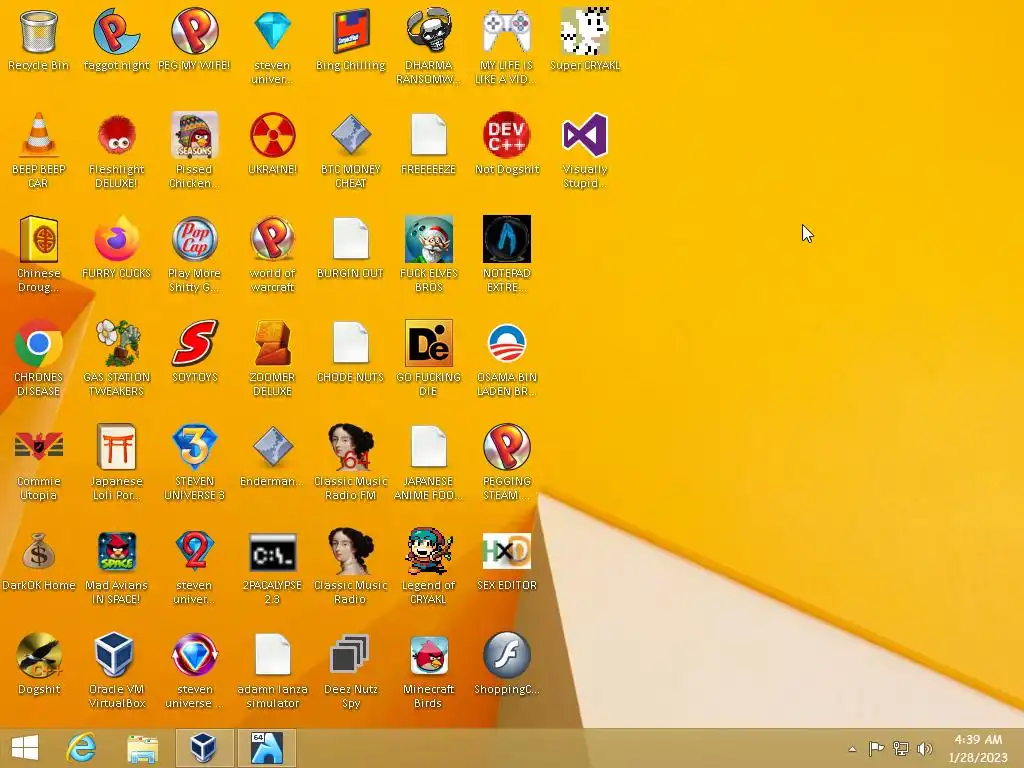Select the De logo desktop icon
1024x768 pixels.
428,343
